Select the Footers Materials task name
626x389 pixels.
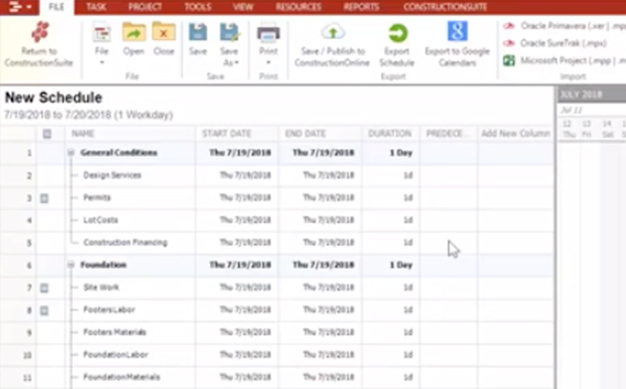pyautogui.click(x=115, y=332)
